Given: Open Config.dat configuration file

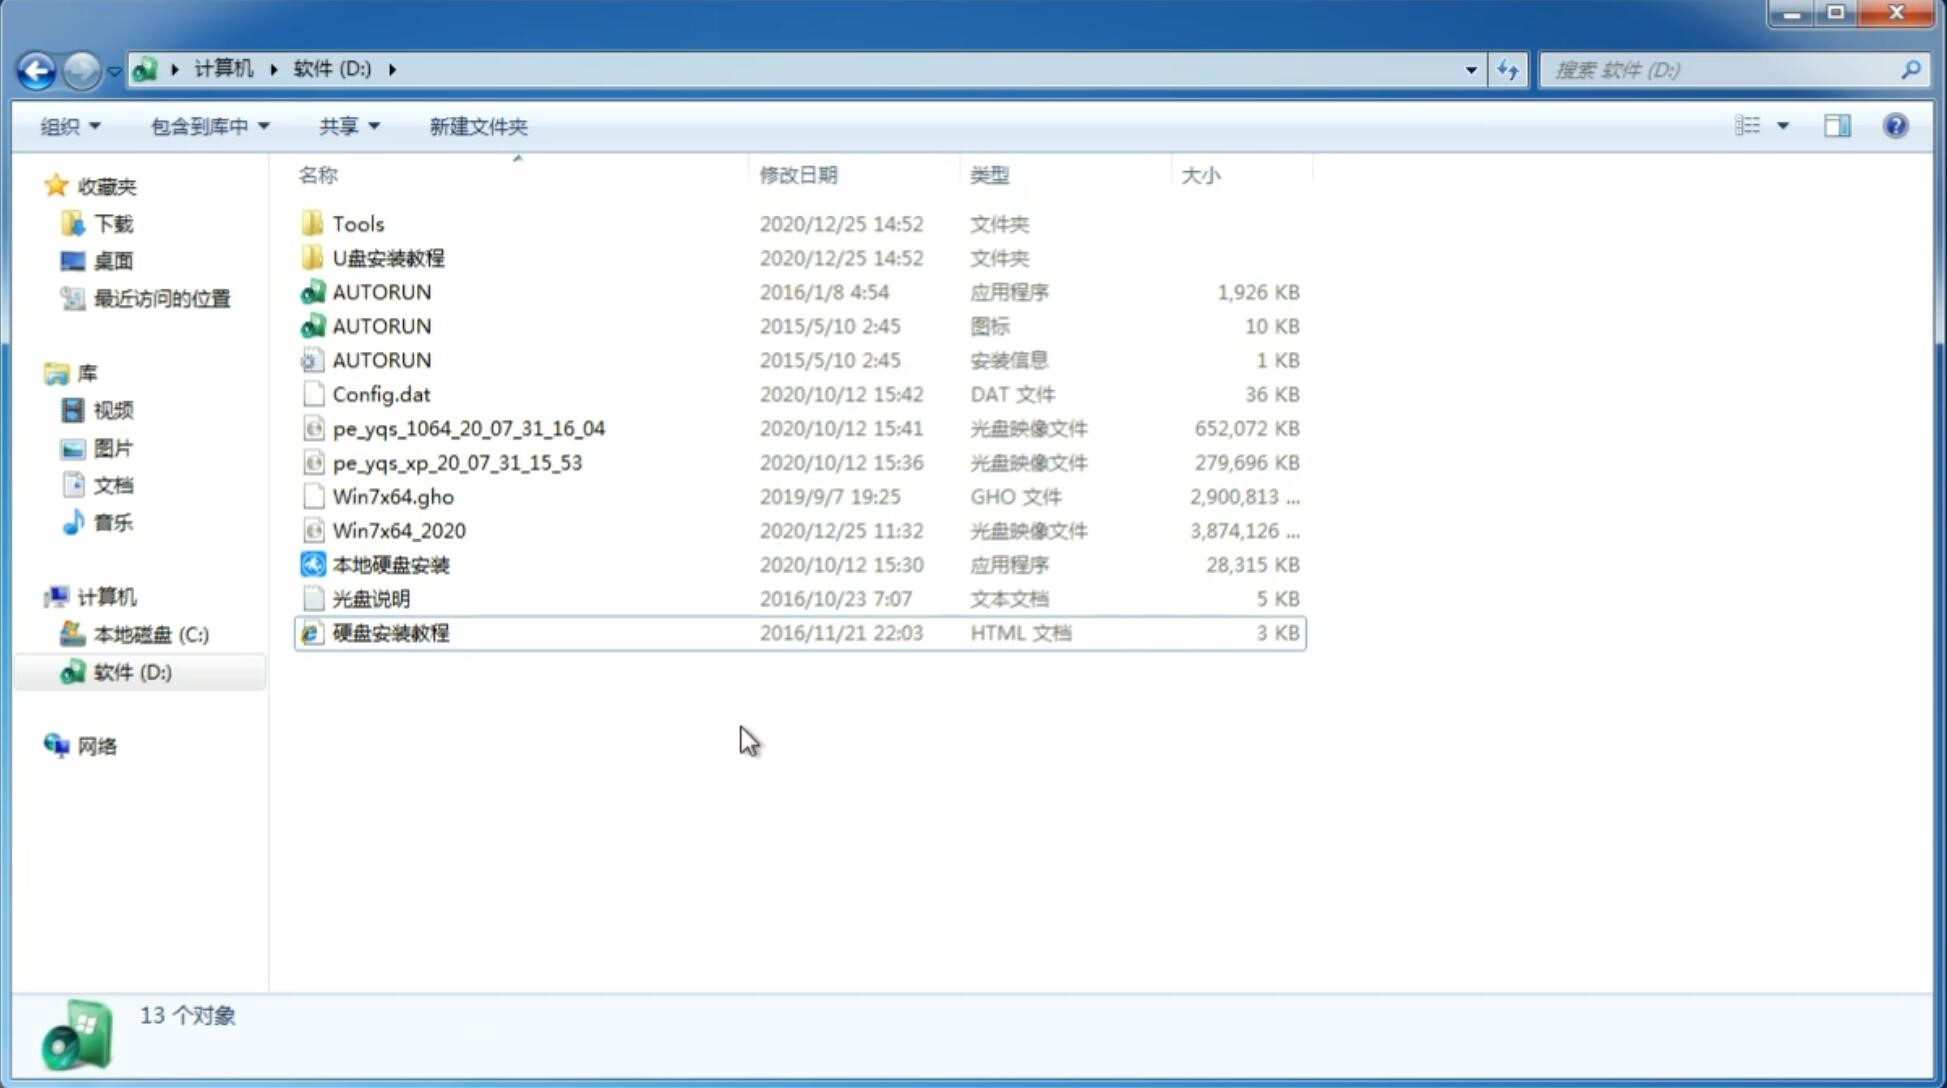Looking at the screenshot, I should 381,393.
